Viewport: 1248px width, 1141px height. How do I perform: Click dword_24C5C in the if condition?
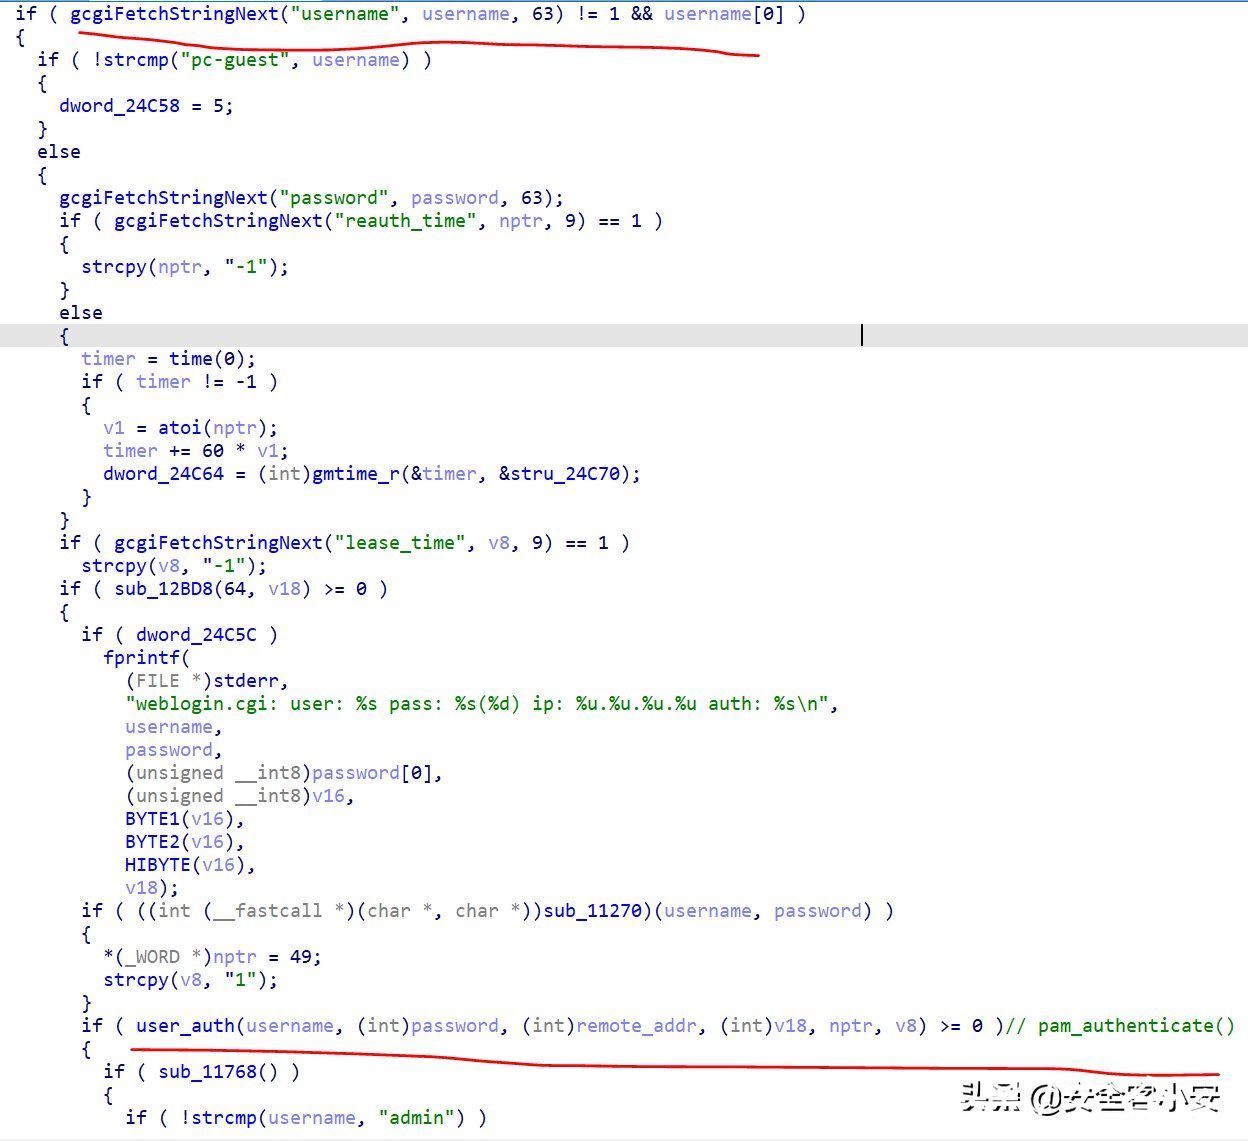[196, 635]
